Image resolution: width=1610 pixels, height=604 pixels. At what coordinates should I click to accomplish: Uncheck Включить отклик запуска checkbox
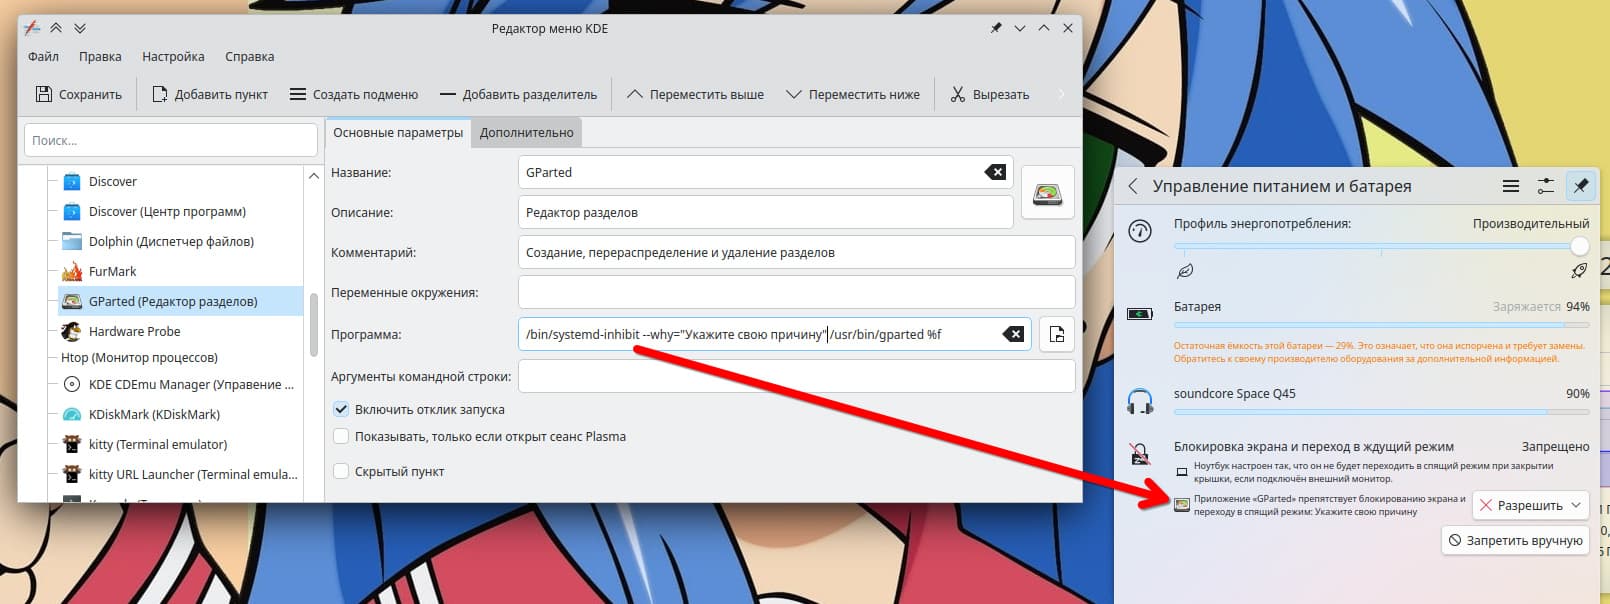click(341, 409)
